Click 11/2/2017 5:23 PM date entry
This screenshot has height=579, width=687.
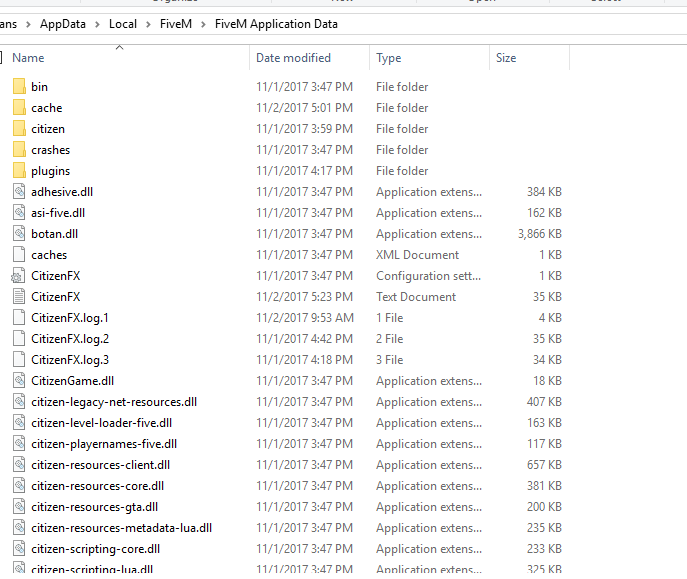pos(305,297)
